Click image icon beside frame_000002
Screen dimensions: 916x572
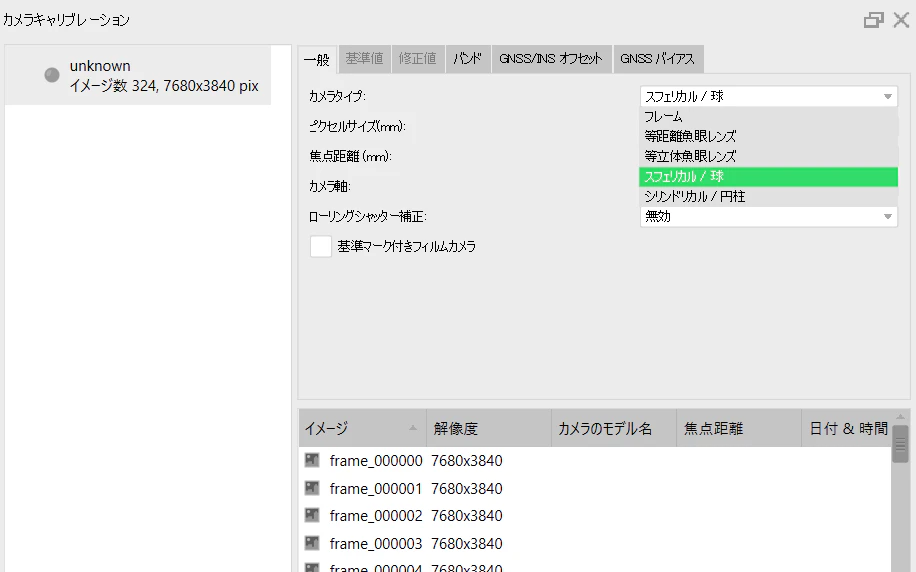coord(312,515)
